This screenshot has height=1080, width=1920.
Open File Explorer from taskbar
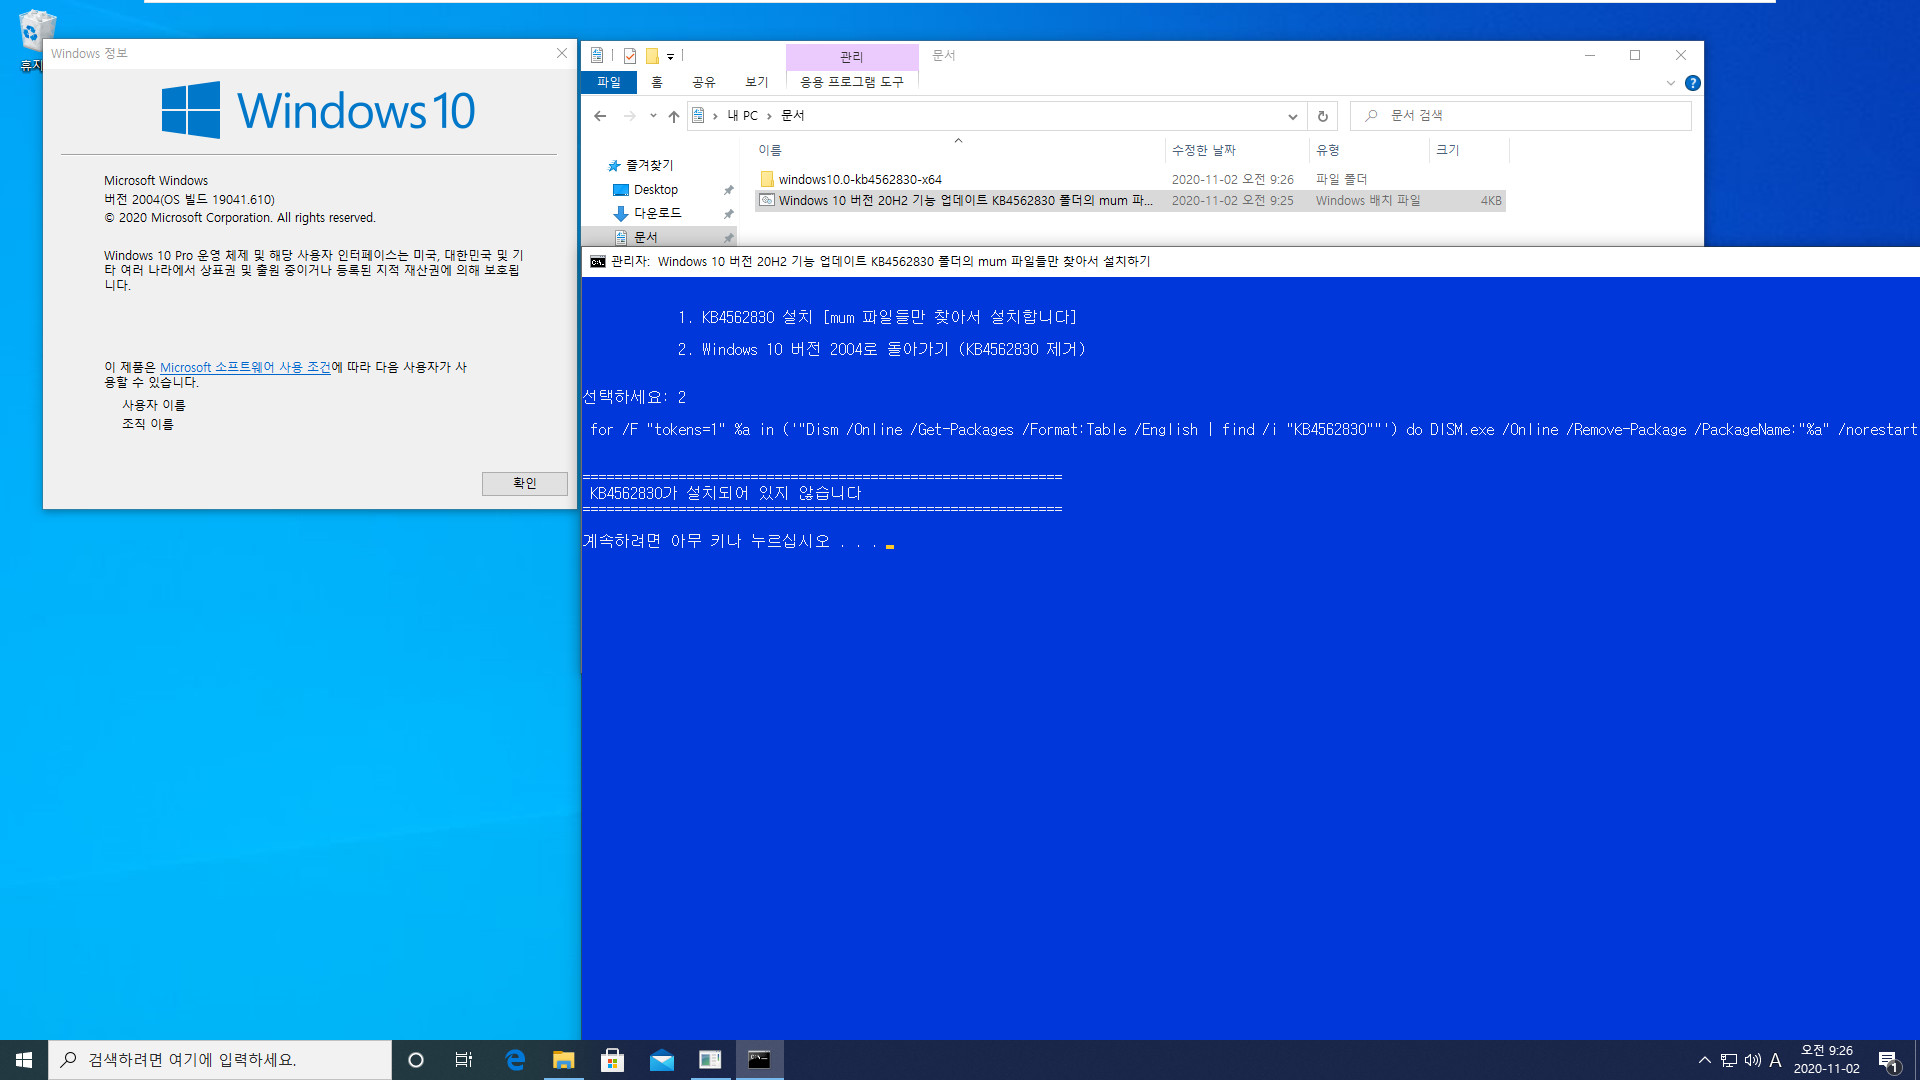tap(564, 1060)
